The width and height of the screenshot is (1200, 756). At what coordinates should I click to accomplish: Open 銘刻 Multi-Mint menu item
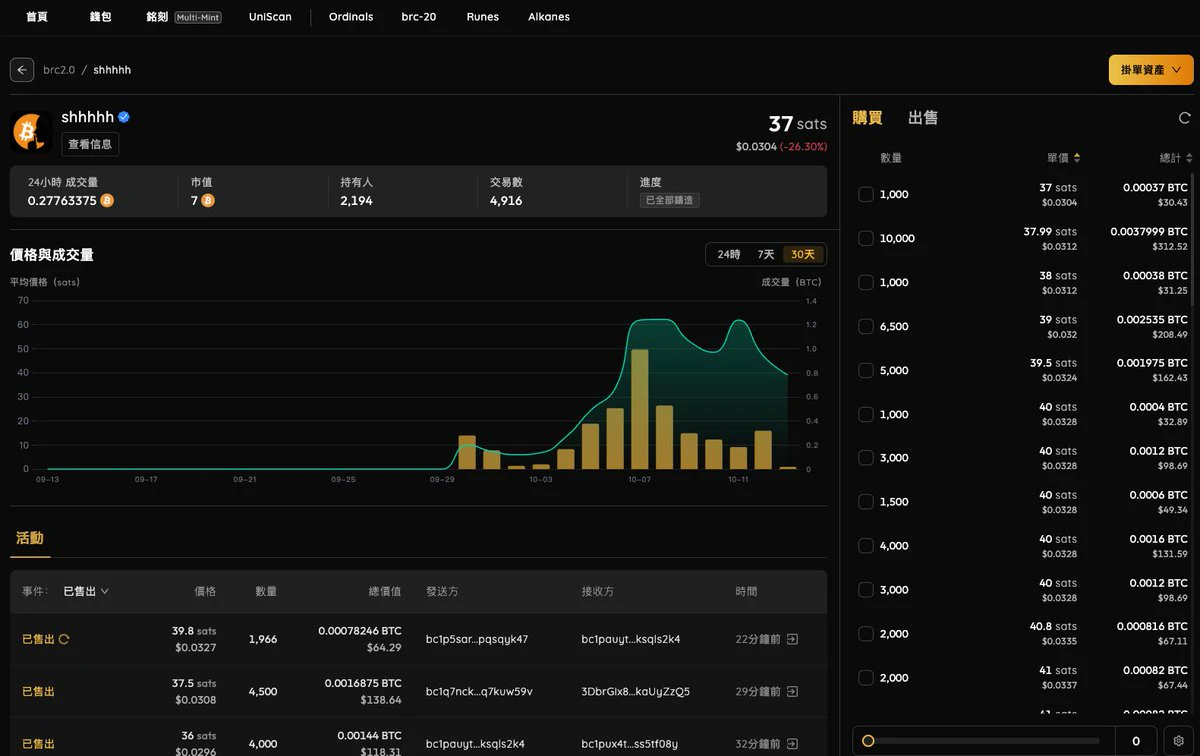coord(184,17)
